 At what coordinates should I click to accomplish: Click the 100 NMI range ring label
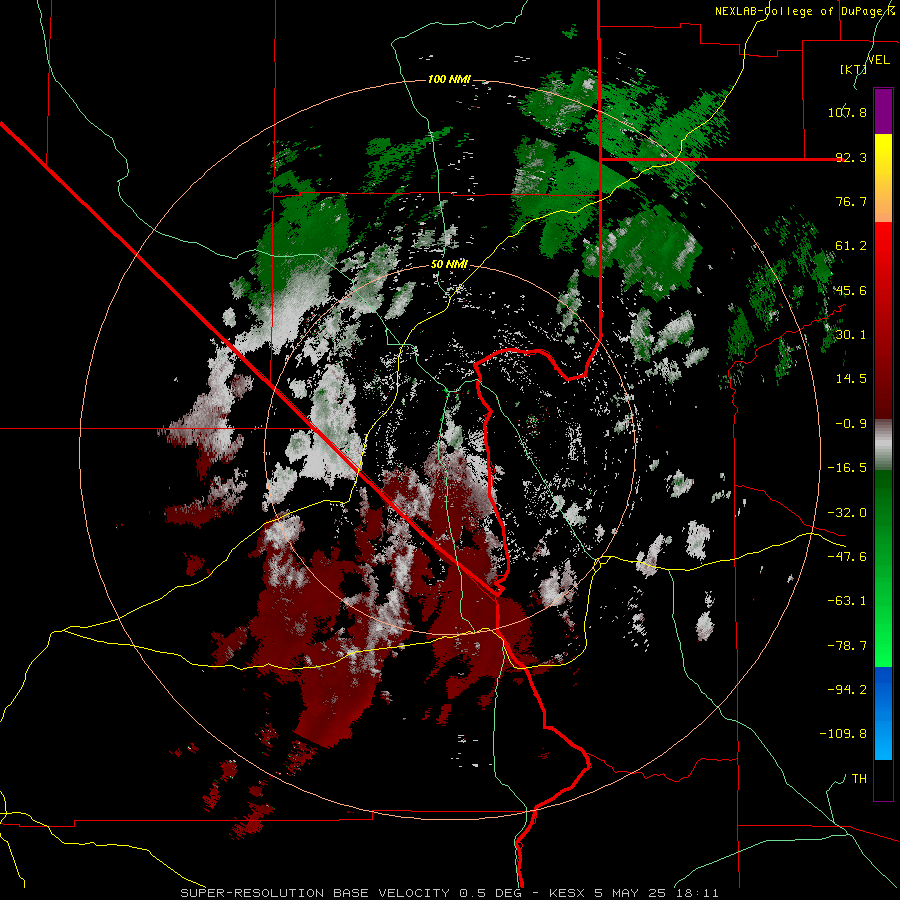tap(449, 79)
